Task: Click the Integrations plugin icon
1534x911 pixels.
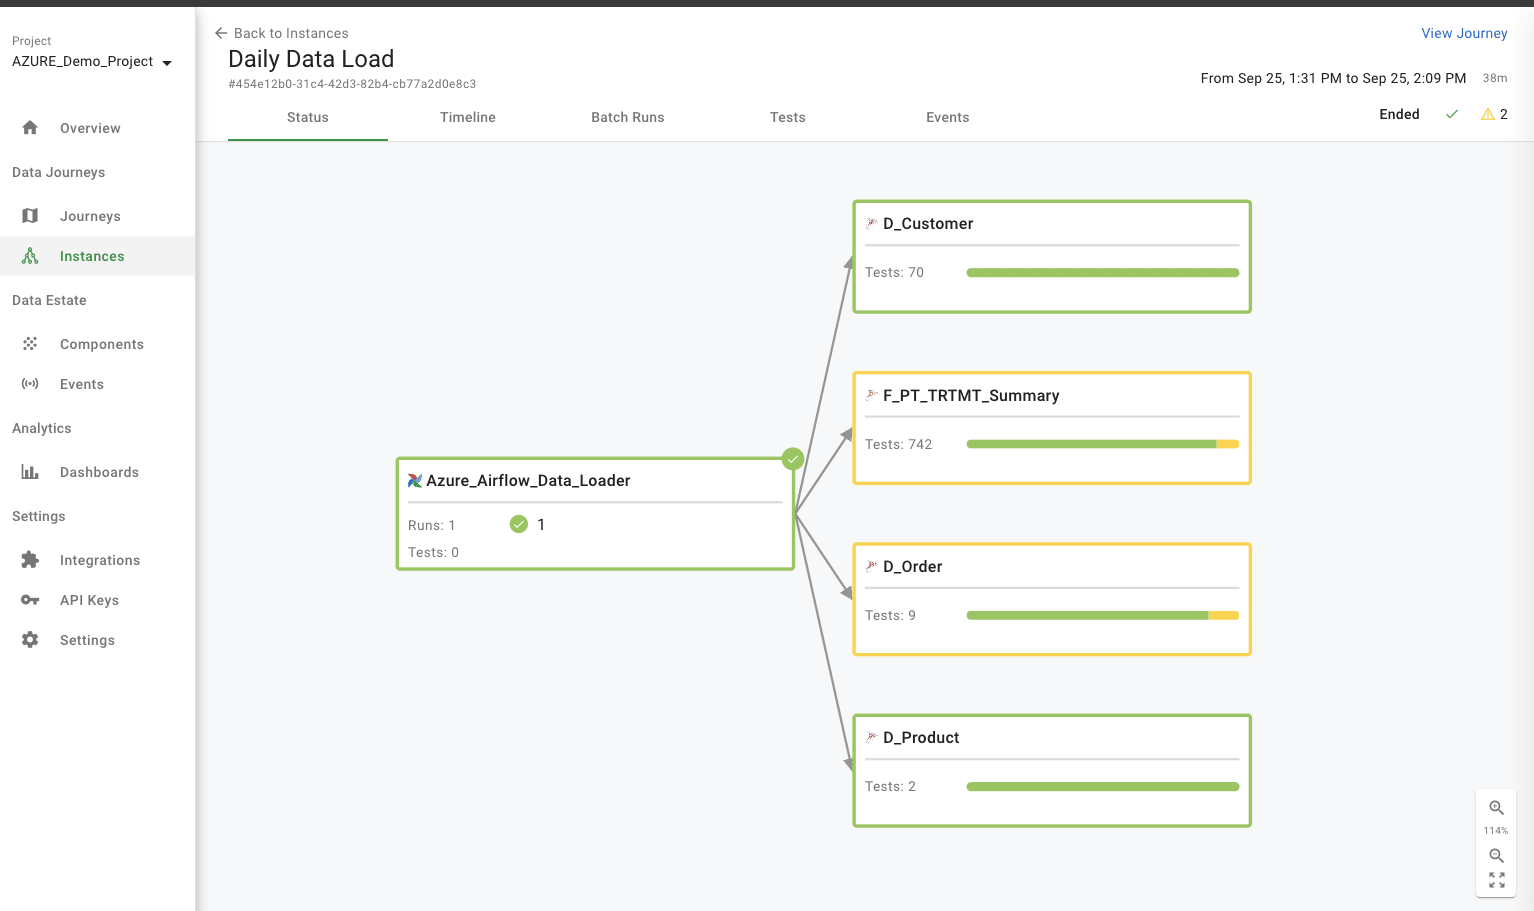Action: pyautogui.click(x=30, y=559)
